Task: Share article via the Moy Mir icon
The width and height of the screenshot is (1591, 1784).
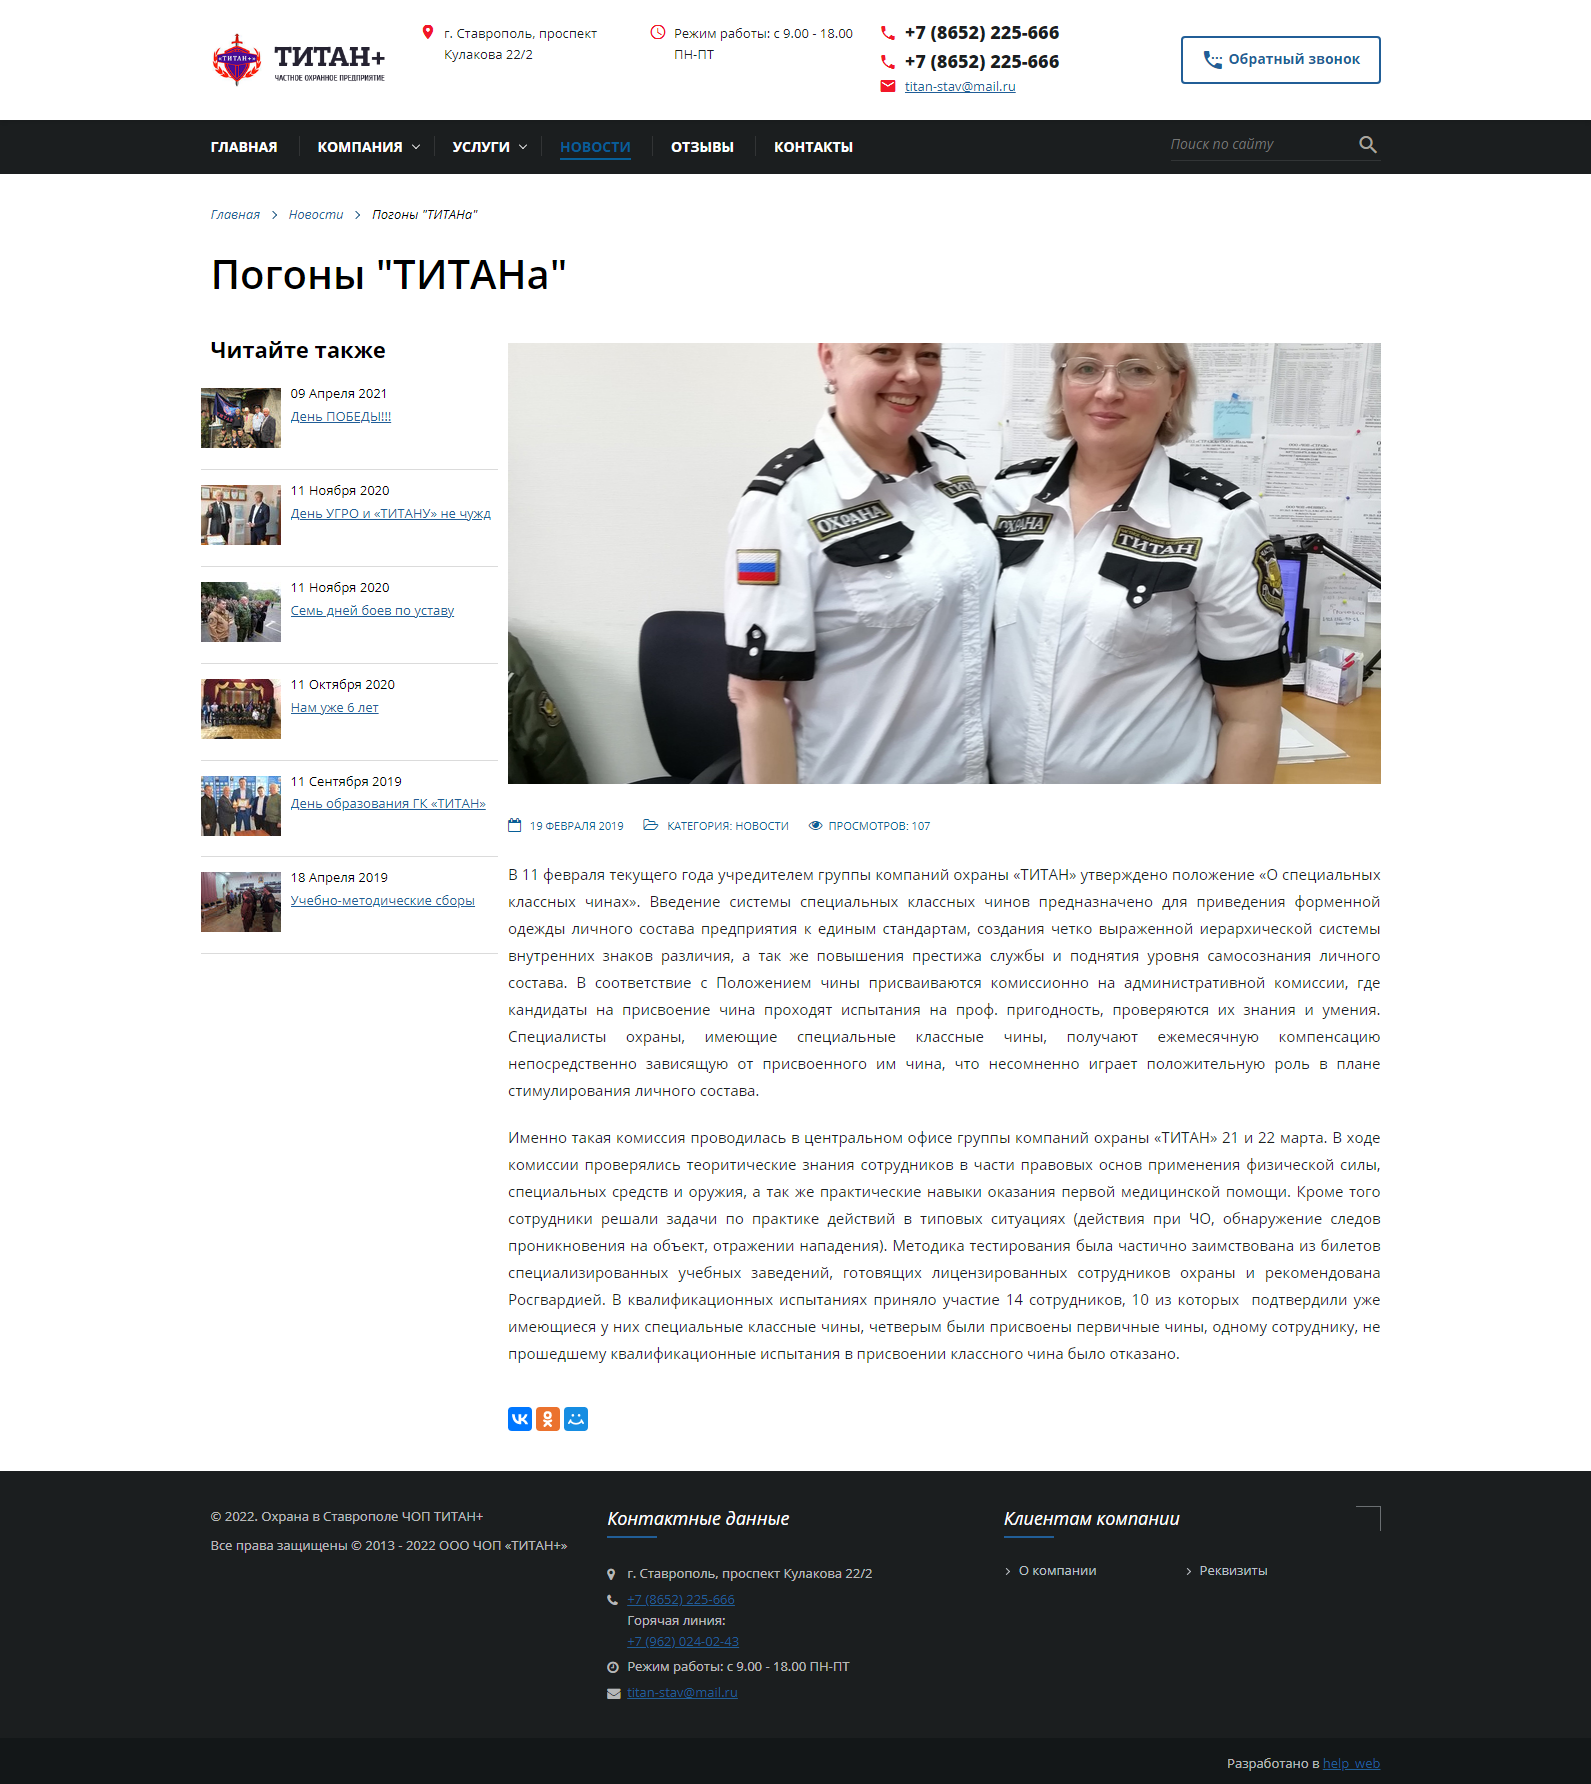Action: (576, 1419)
